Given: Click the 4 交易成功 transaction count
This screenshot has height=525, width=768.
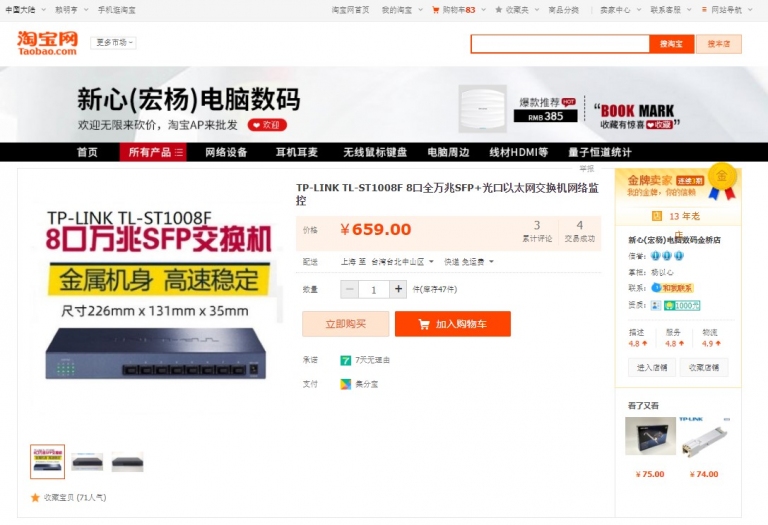Looking at the screenshot, I should [x=579, y=231].
